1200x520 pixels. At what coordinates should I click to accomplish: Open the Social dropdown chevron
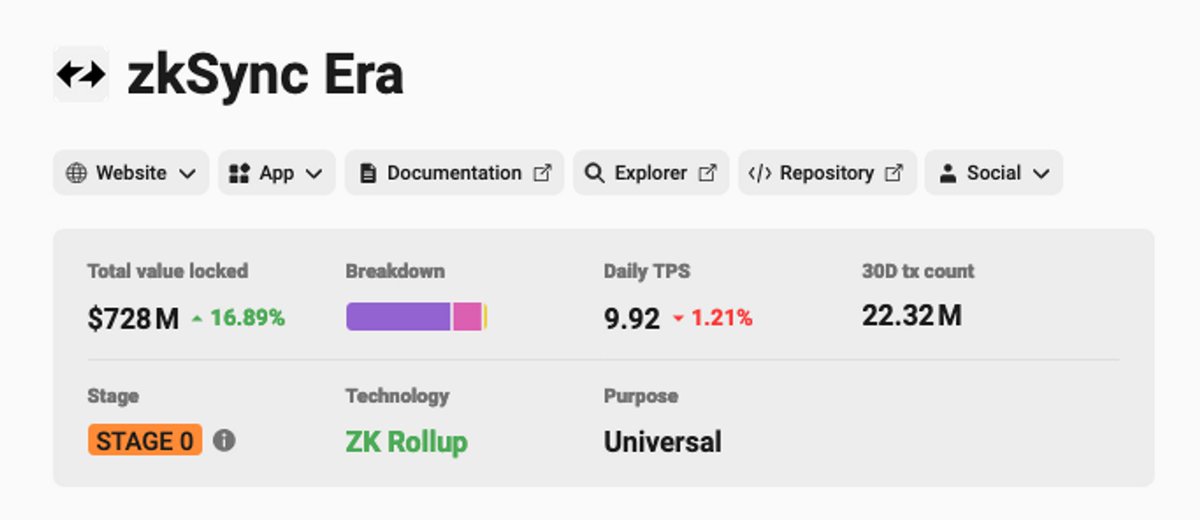coord(1041,174)
